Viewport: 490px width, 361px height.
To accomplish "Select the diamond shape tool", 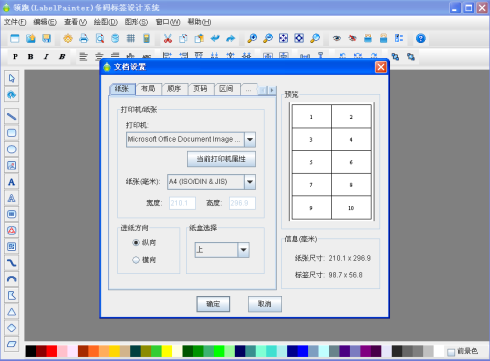I will pos(12,328).
